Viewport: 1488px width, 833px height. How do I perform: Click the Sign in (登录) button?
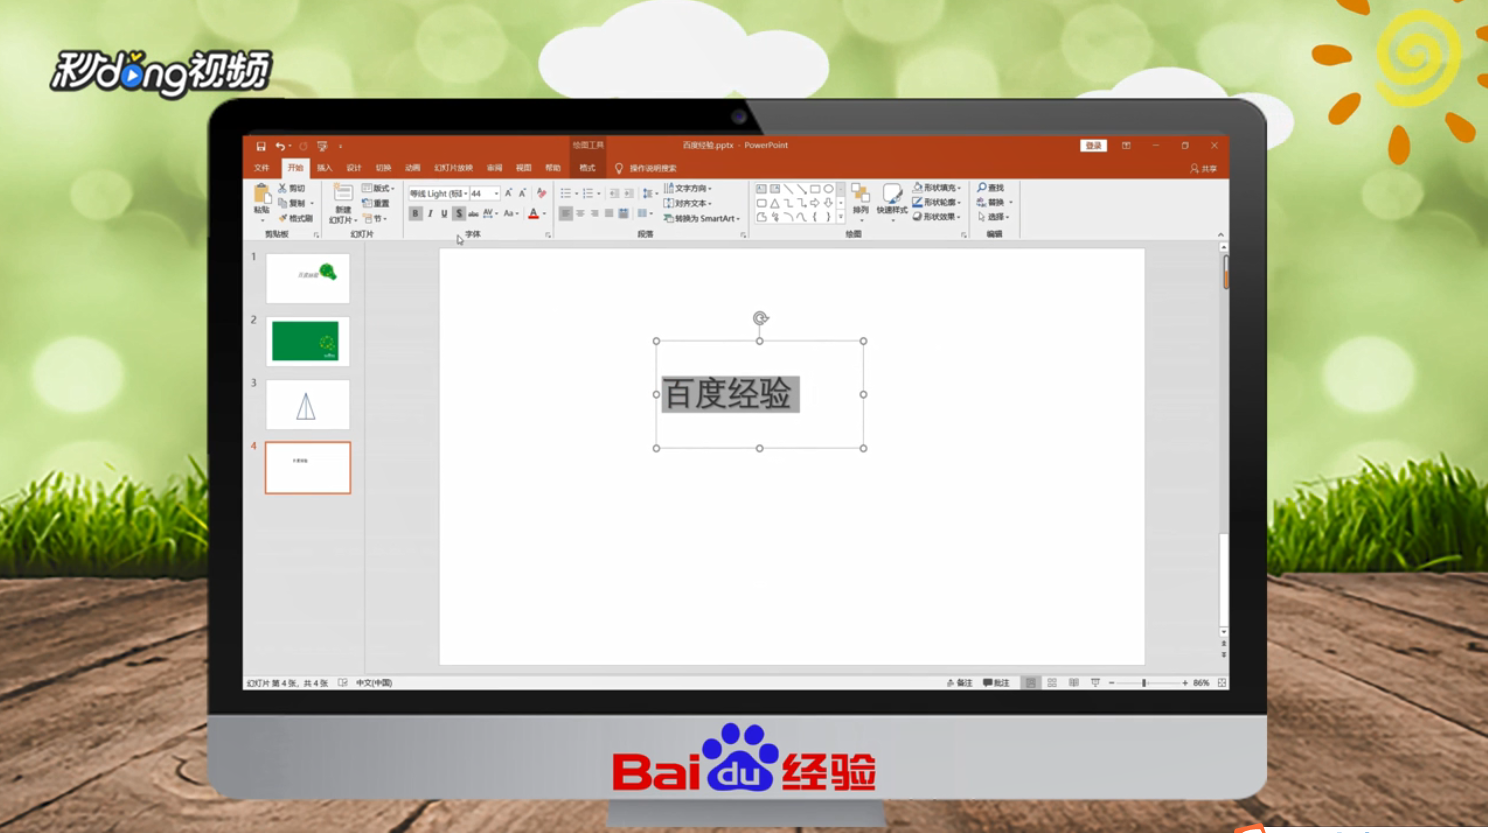[x=1093, y=146]
